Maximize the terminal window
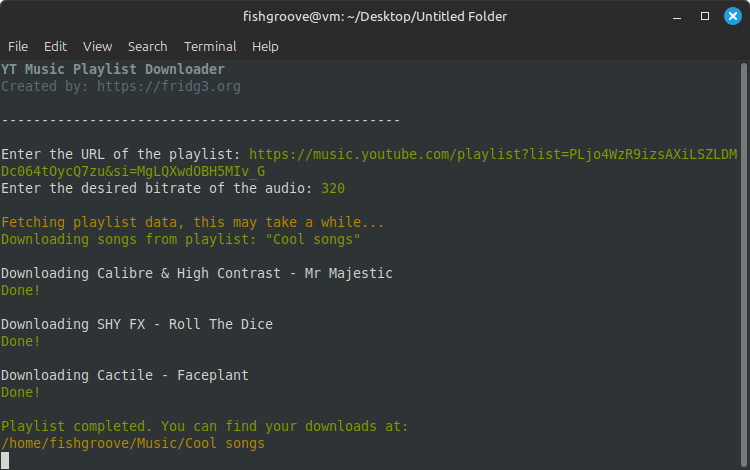The image size is (750, 470). [x=704, y=16]
